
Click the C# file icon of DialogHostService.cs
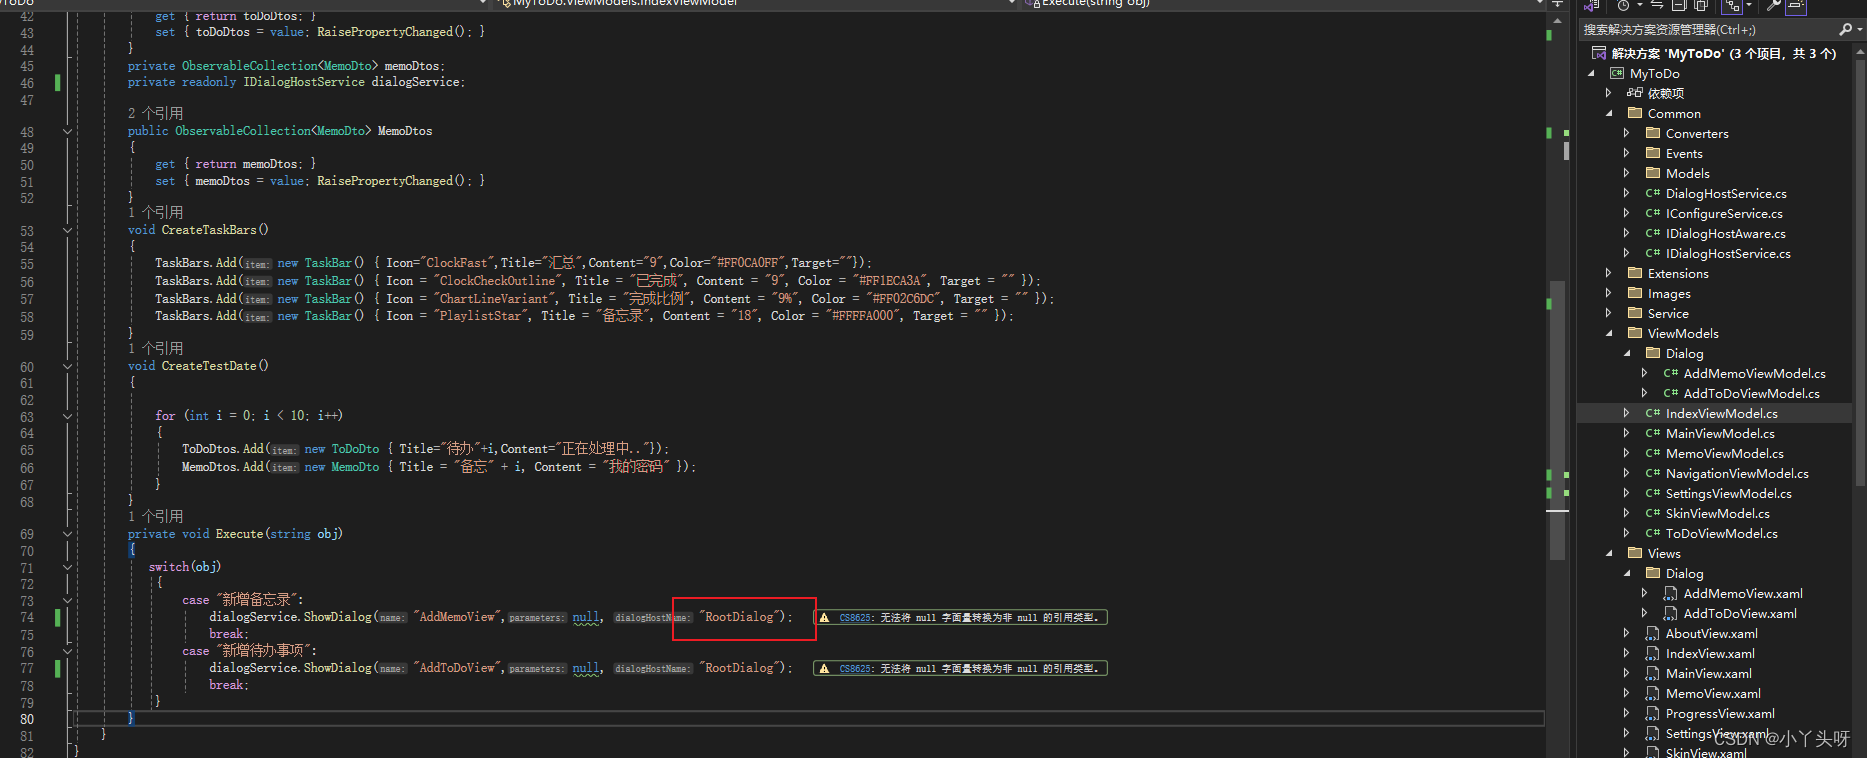(x=1653, y=193)
